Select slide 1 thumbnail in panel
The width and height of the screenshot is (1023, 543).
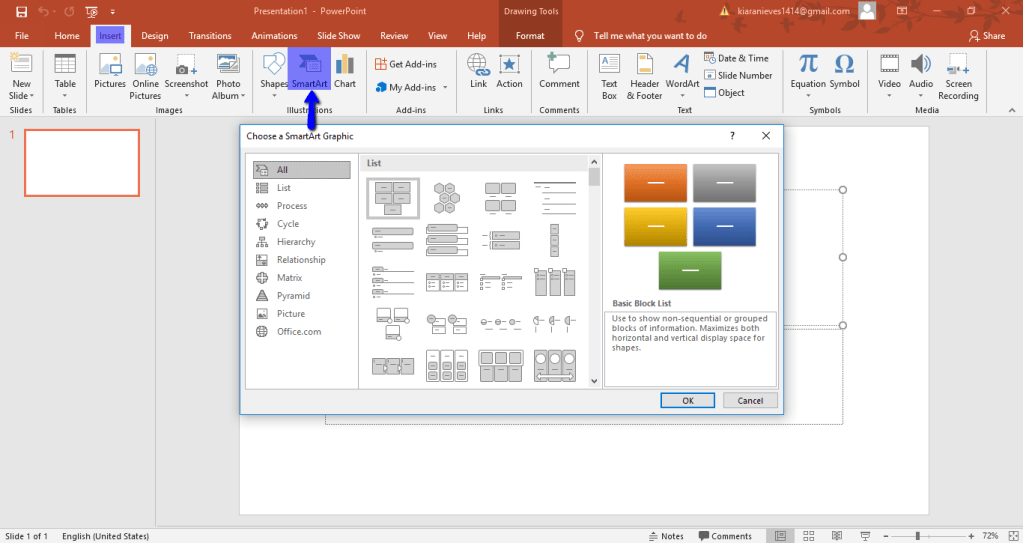[x=82, y=163]
